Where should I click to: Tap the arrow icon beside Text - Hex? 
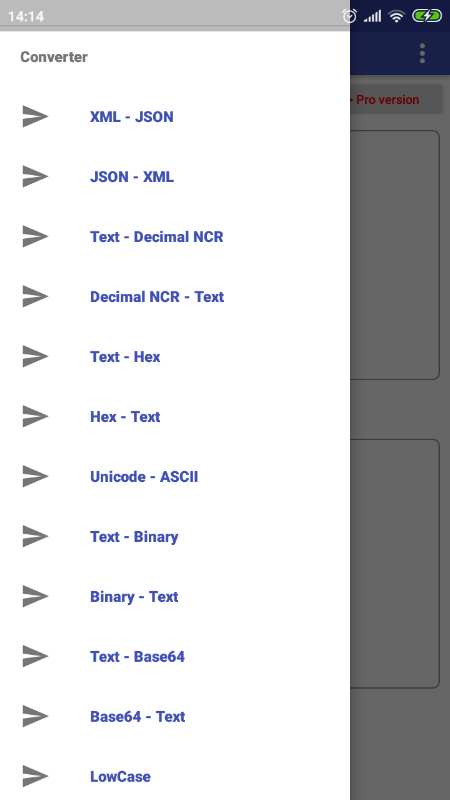tap(35, 357)
